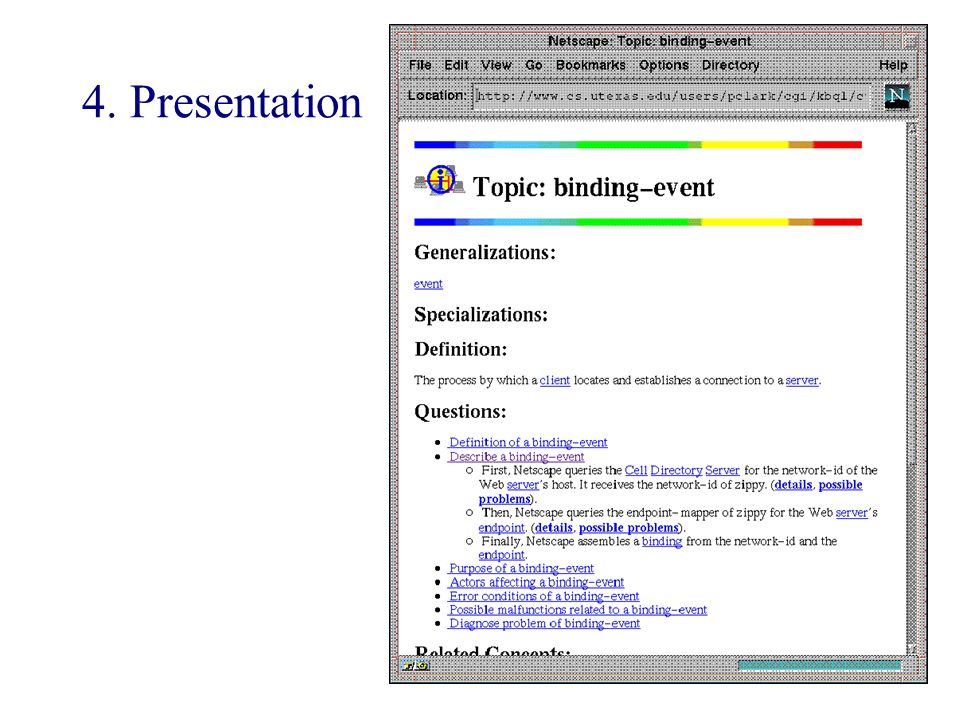Open 'Actors affecting a binding-event' question
This screenshot has height=720, width=960.
click(536, 583)
